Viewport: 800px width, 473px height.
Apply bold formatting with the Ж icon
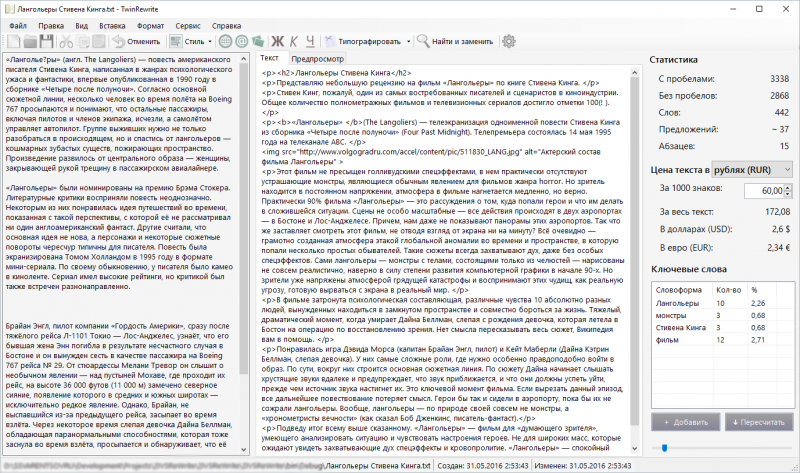tap(278, 41)
